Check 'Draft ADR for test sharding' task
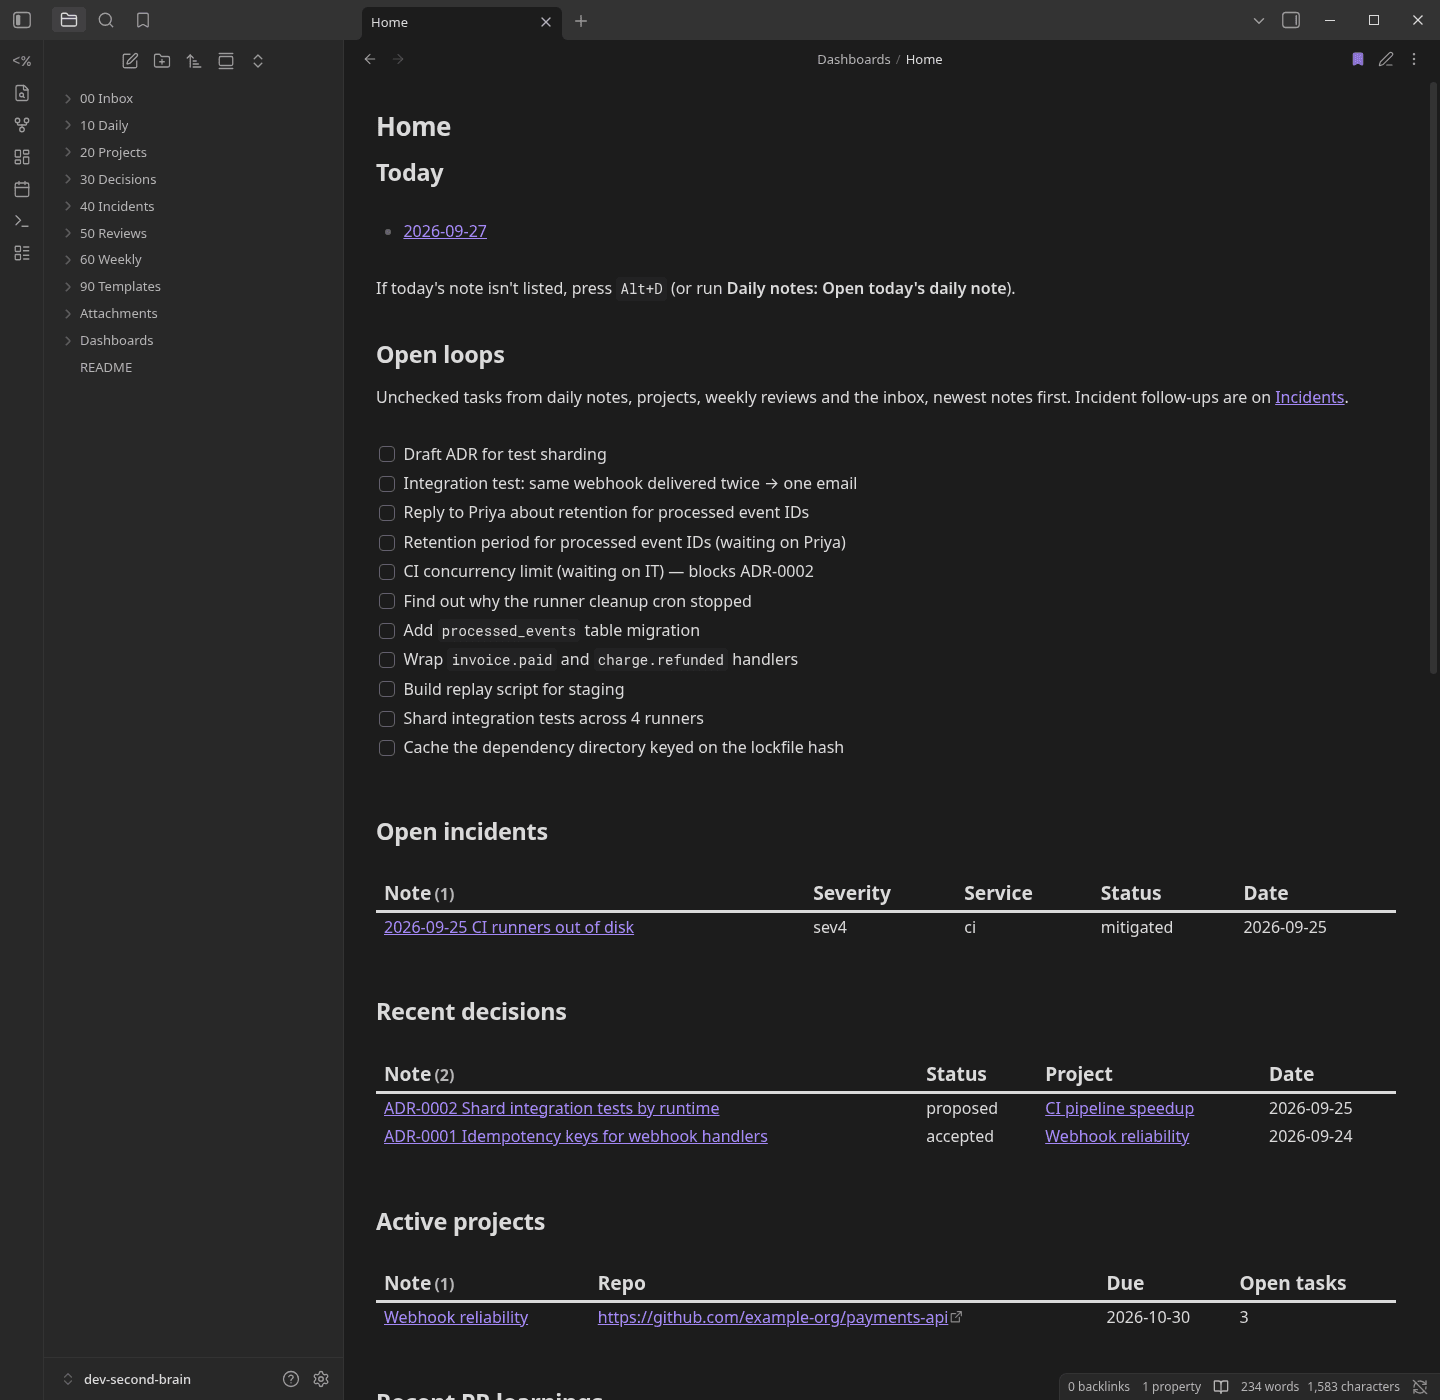The height and width of the screenshot is (1400, 1440). (387, 454)
